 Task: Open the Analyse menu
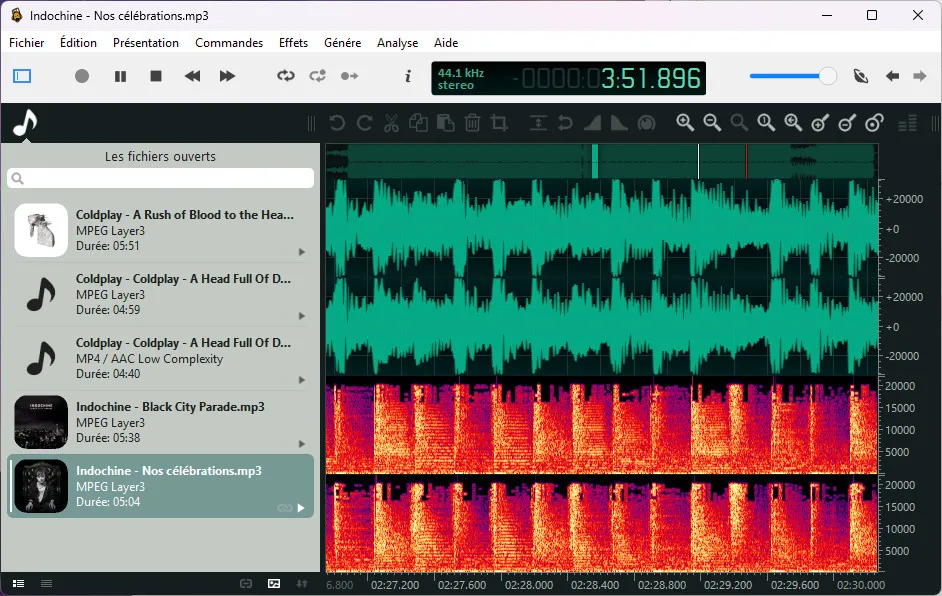(397, 43)
